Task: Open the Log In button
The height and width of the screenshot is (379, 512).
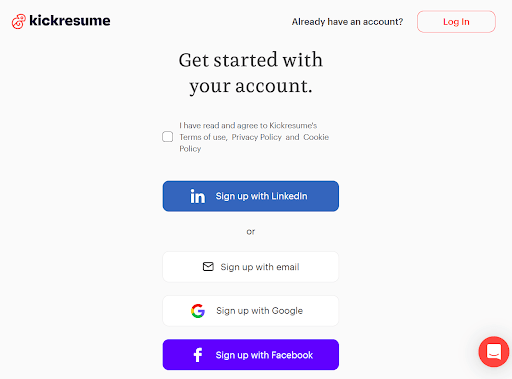Action: coord(456,22)
